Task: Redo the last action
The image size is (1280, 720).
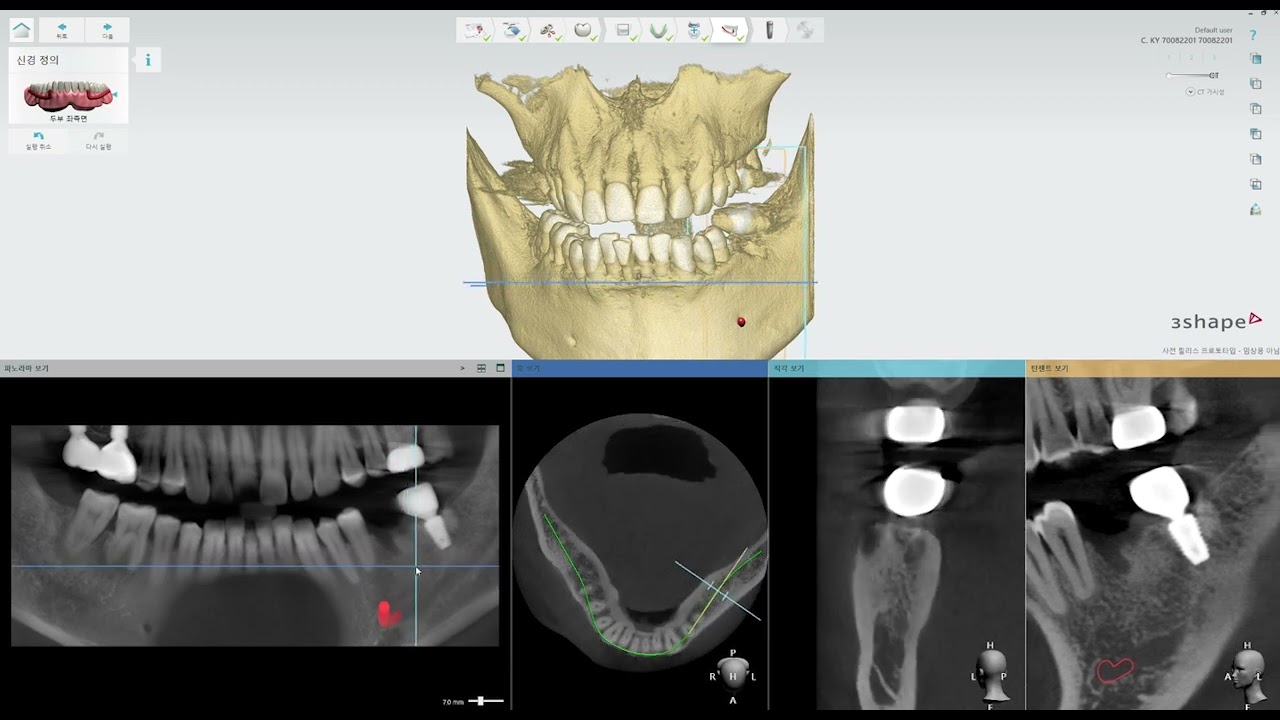Action: coord(98,141)
